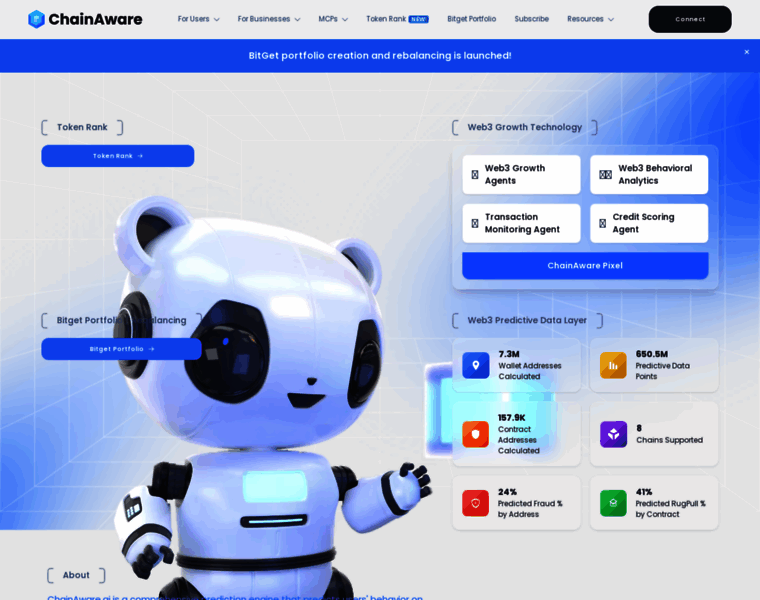Click the ChainAware hexagon logo icon
This screenshot has width=760, height=600.
click(x=36, y=19)
